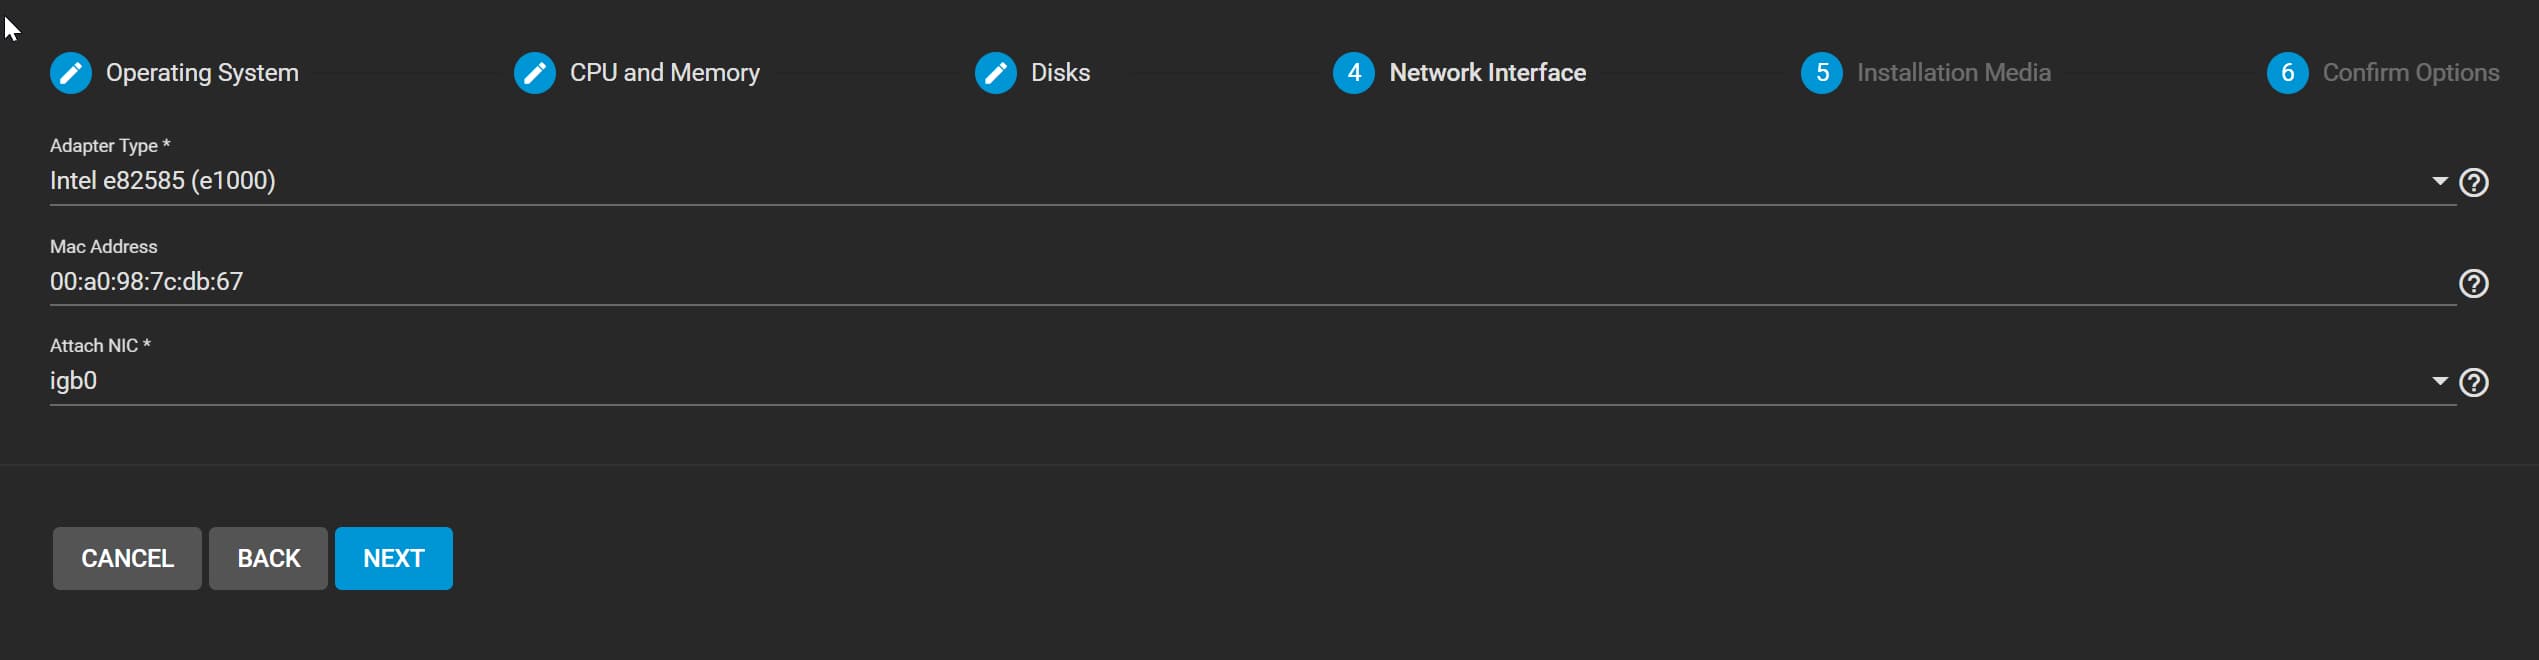Expand the Adapter Type dropdown arrow

[x=2440, y=181]
